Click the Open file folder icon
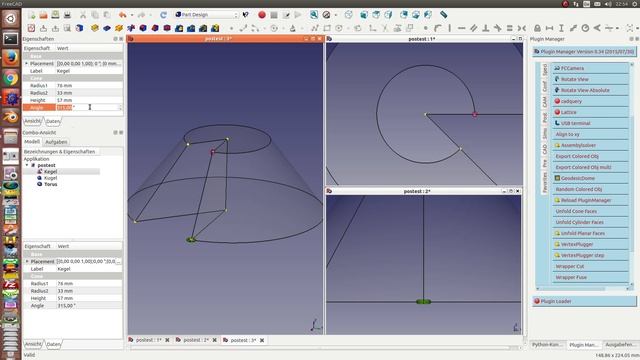Viewport: 640px width, 360px height. [x=43, y=15]
